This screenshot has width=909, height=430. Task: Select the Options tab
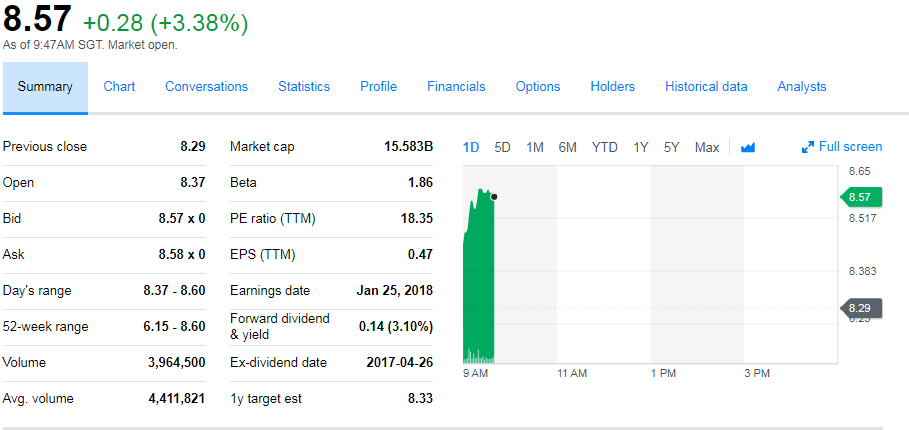tap(538, 87)
